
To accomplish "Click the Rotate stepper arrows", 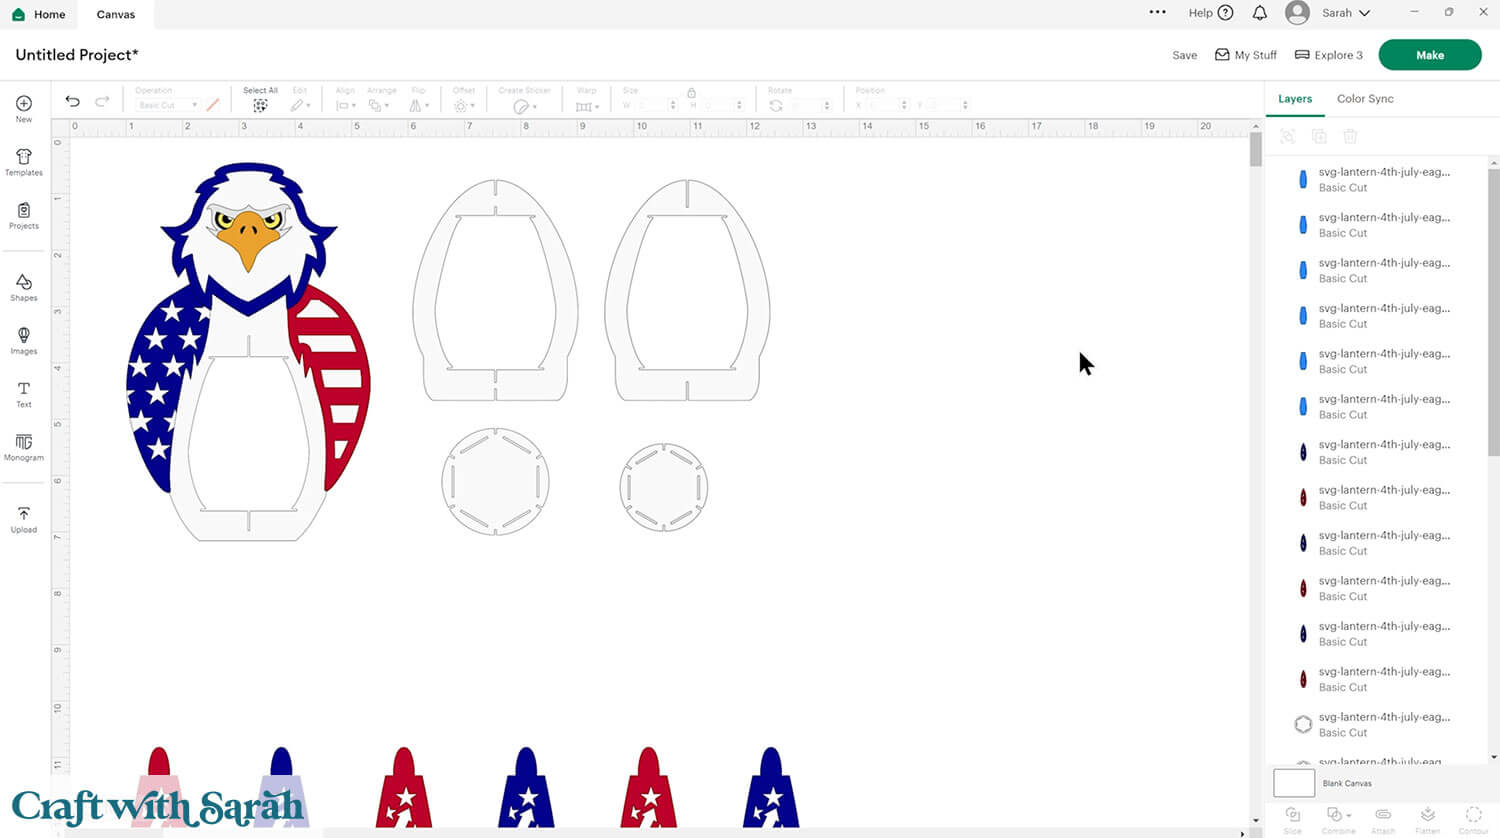I will [827, 105].
